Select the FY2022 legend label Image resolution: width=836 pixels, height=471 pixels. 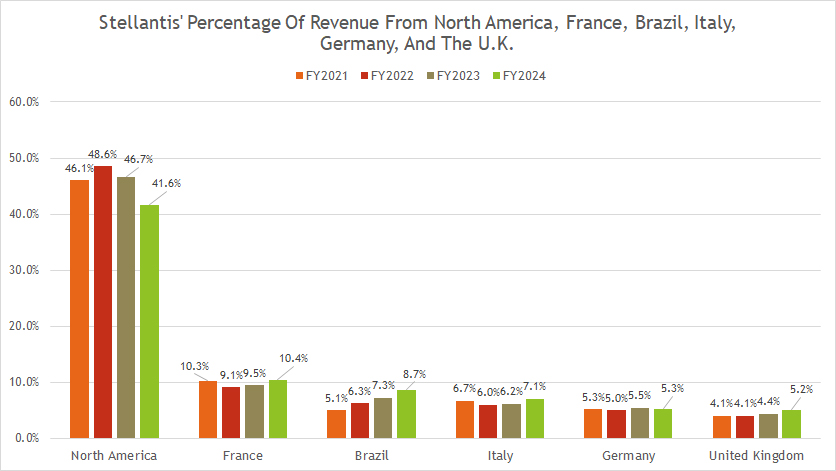pos(392,76)
